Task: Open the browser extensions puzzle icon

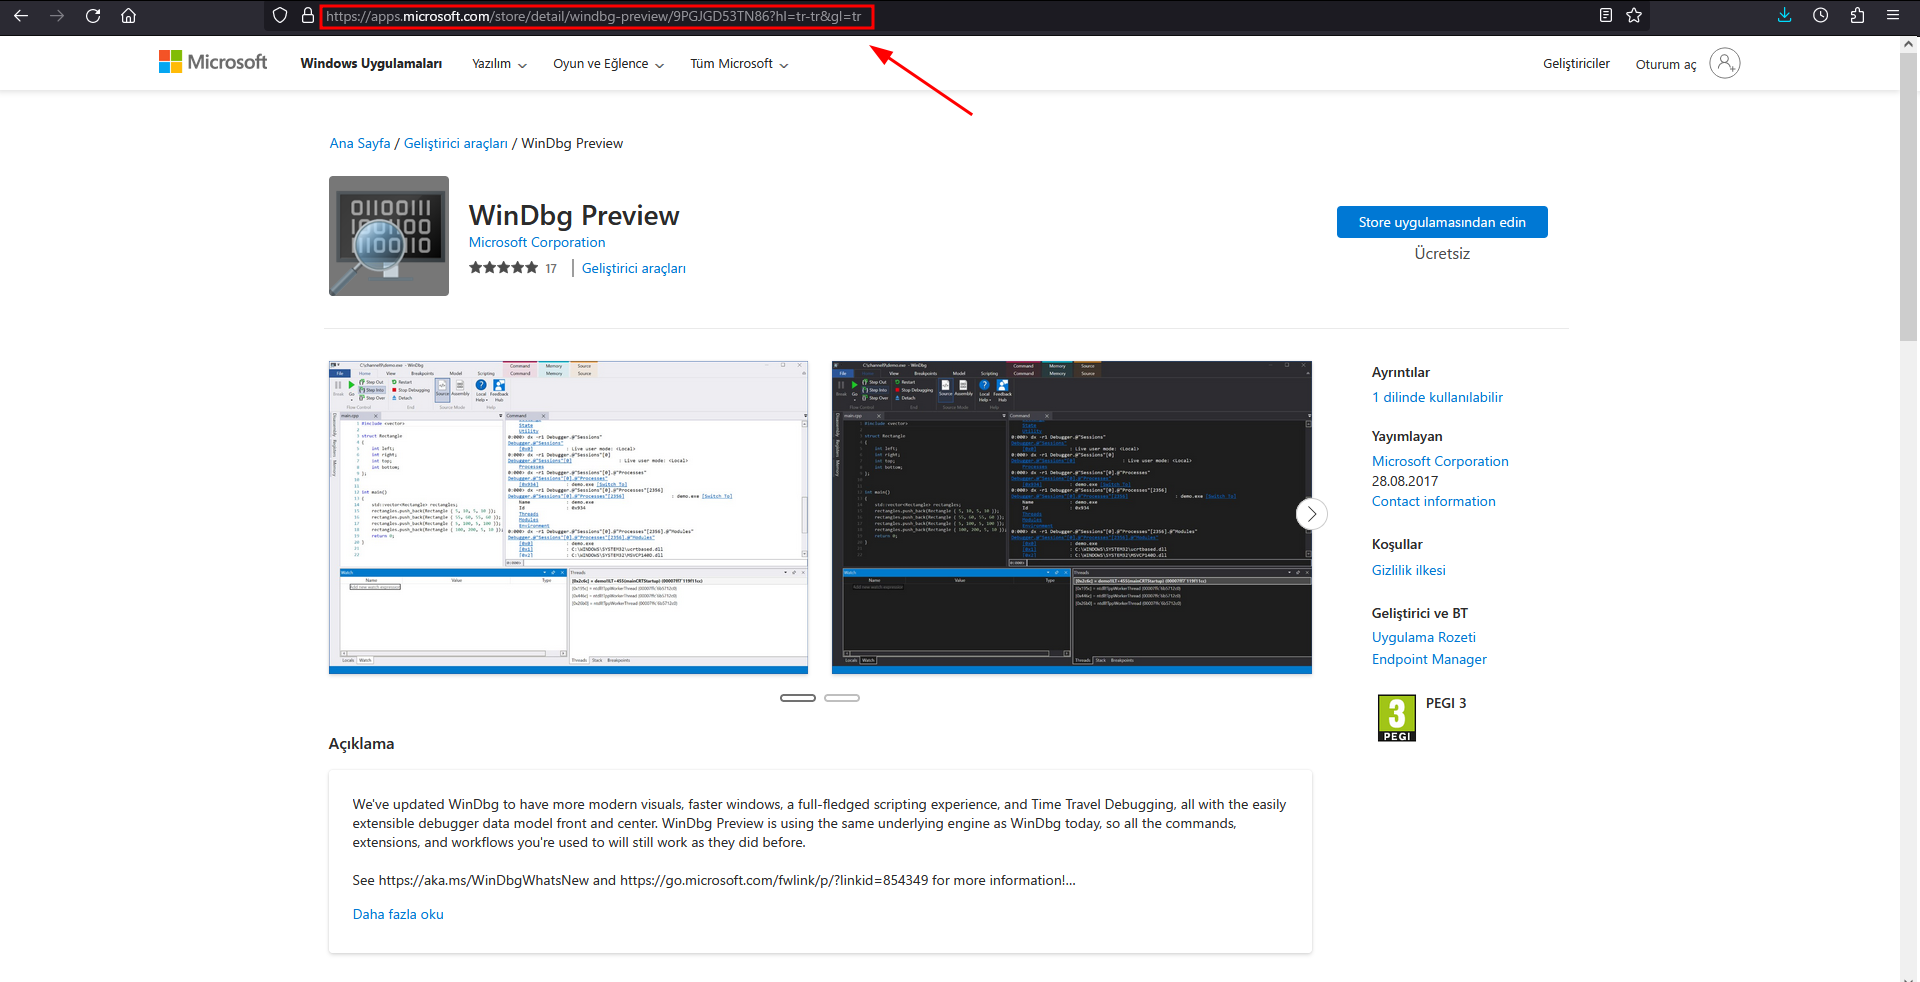Action: click(1857, 16)
